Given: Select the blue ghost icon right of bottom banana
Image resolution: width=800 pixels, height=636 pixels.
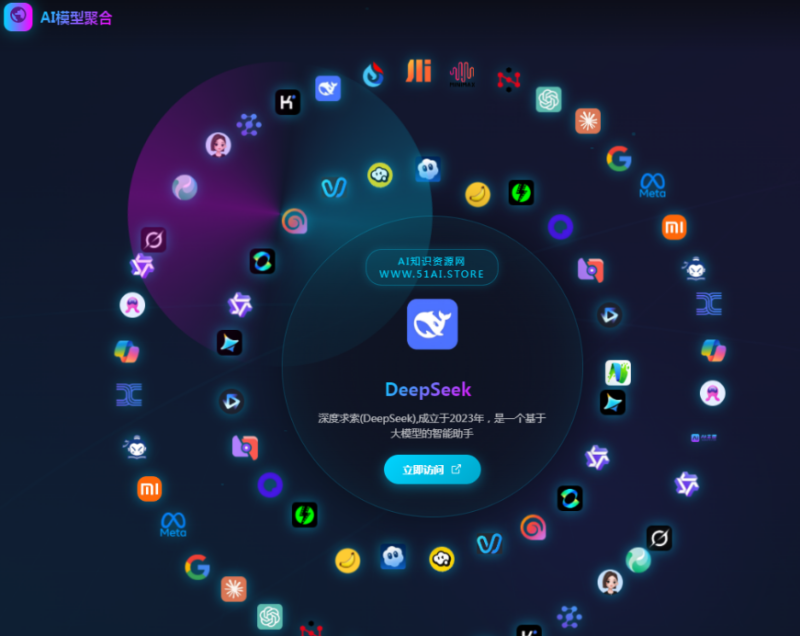Looking at the screenshot, I should pos(393,556).
